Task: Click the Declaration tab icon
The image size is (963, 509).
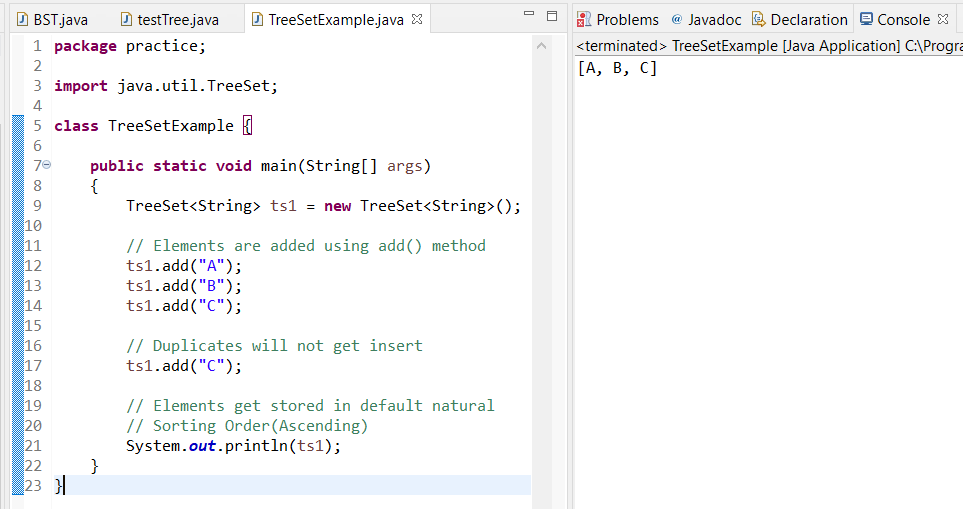Action: tap(758, 20)
